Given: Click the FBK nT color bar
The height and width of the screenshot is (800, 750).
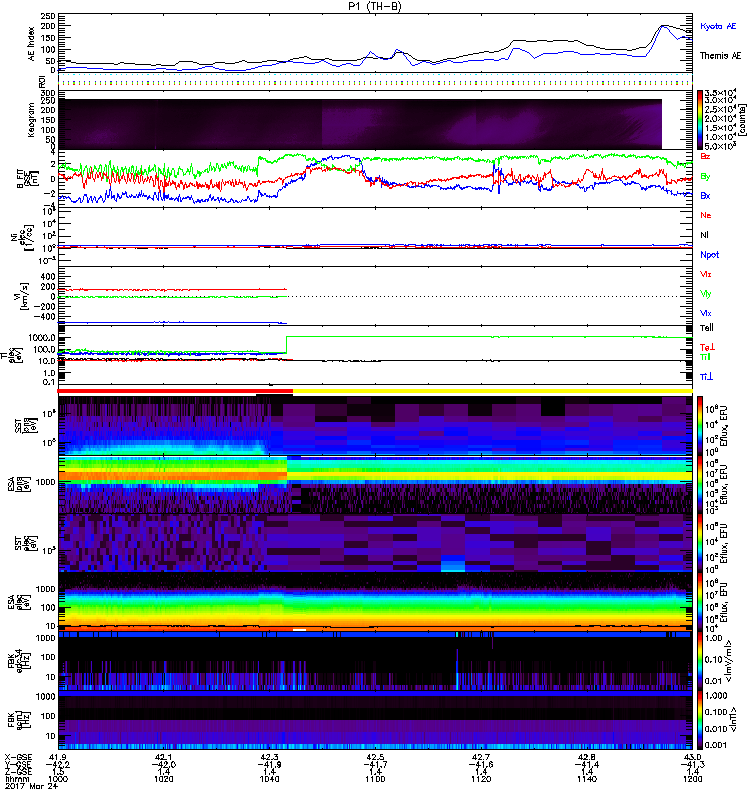Looking at the screenshot, I should pyautogui.click(x=700, y=720).
